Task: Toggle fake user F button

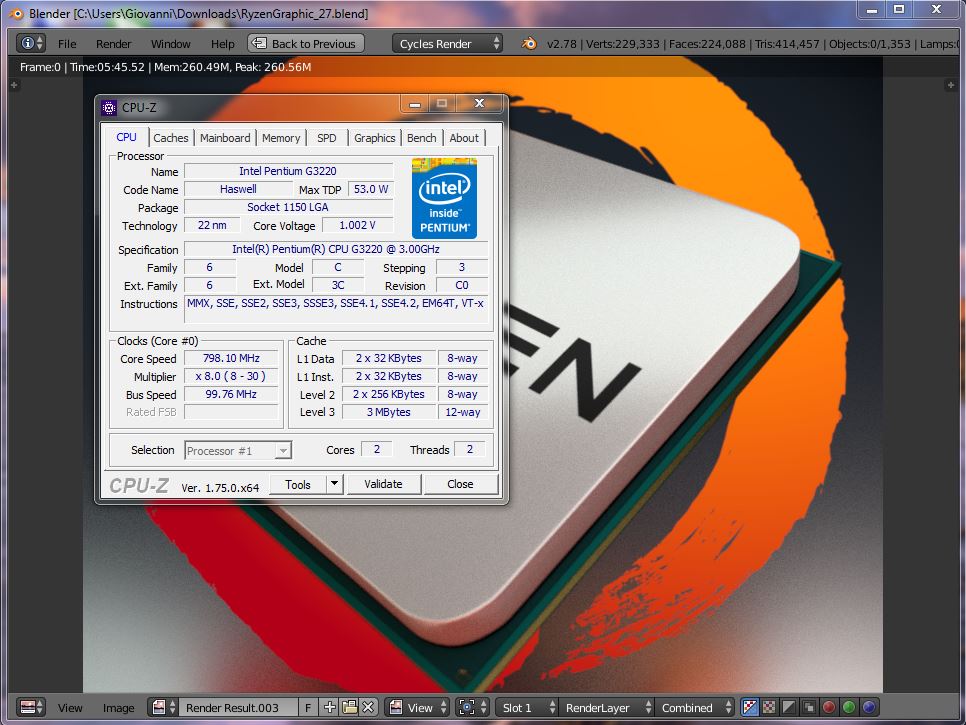Action: point(307,707)
